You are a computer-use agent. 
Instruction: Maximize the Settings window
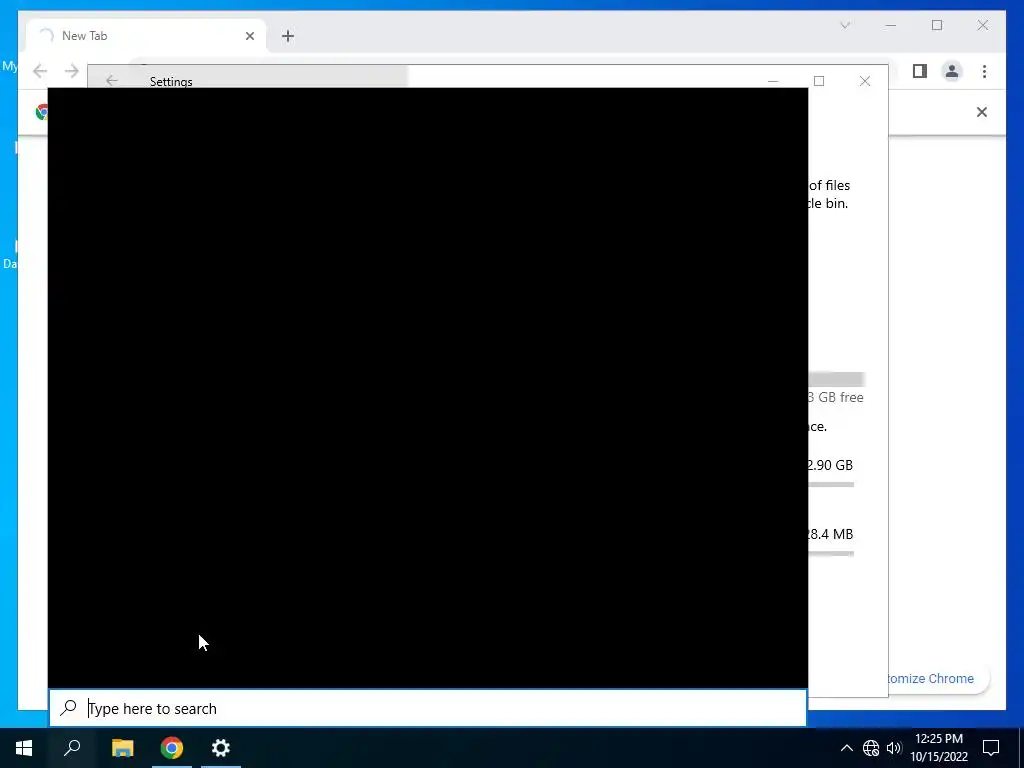click(819, 81)
